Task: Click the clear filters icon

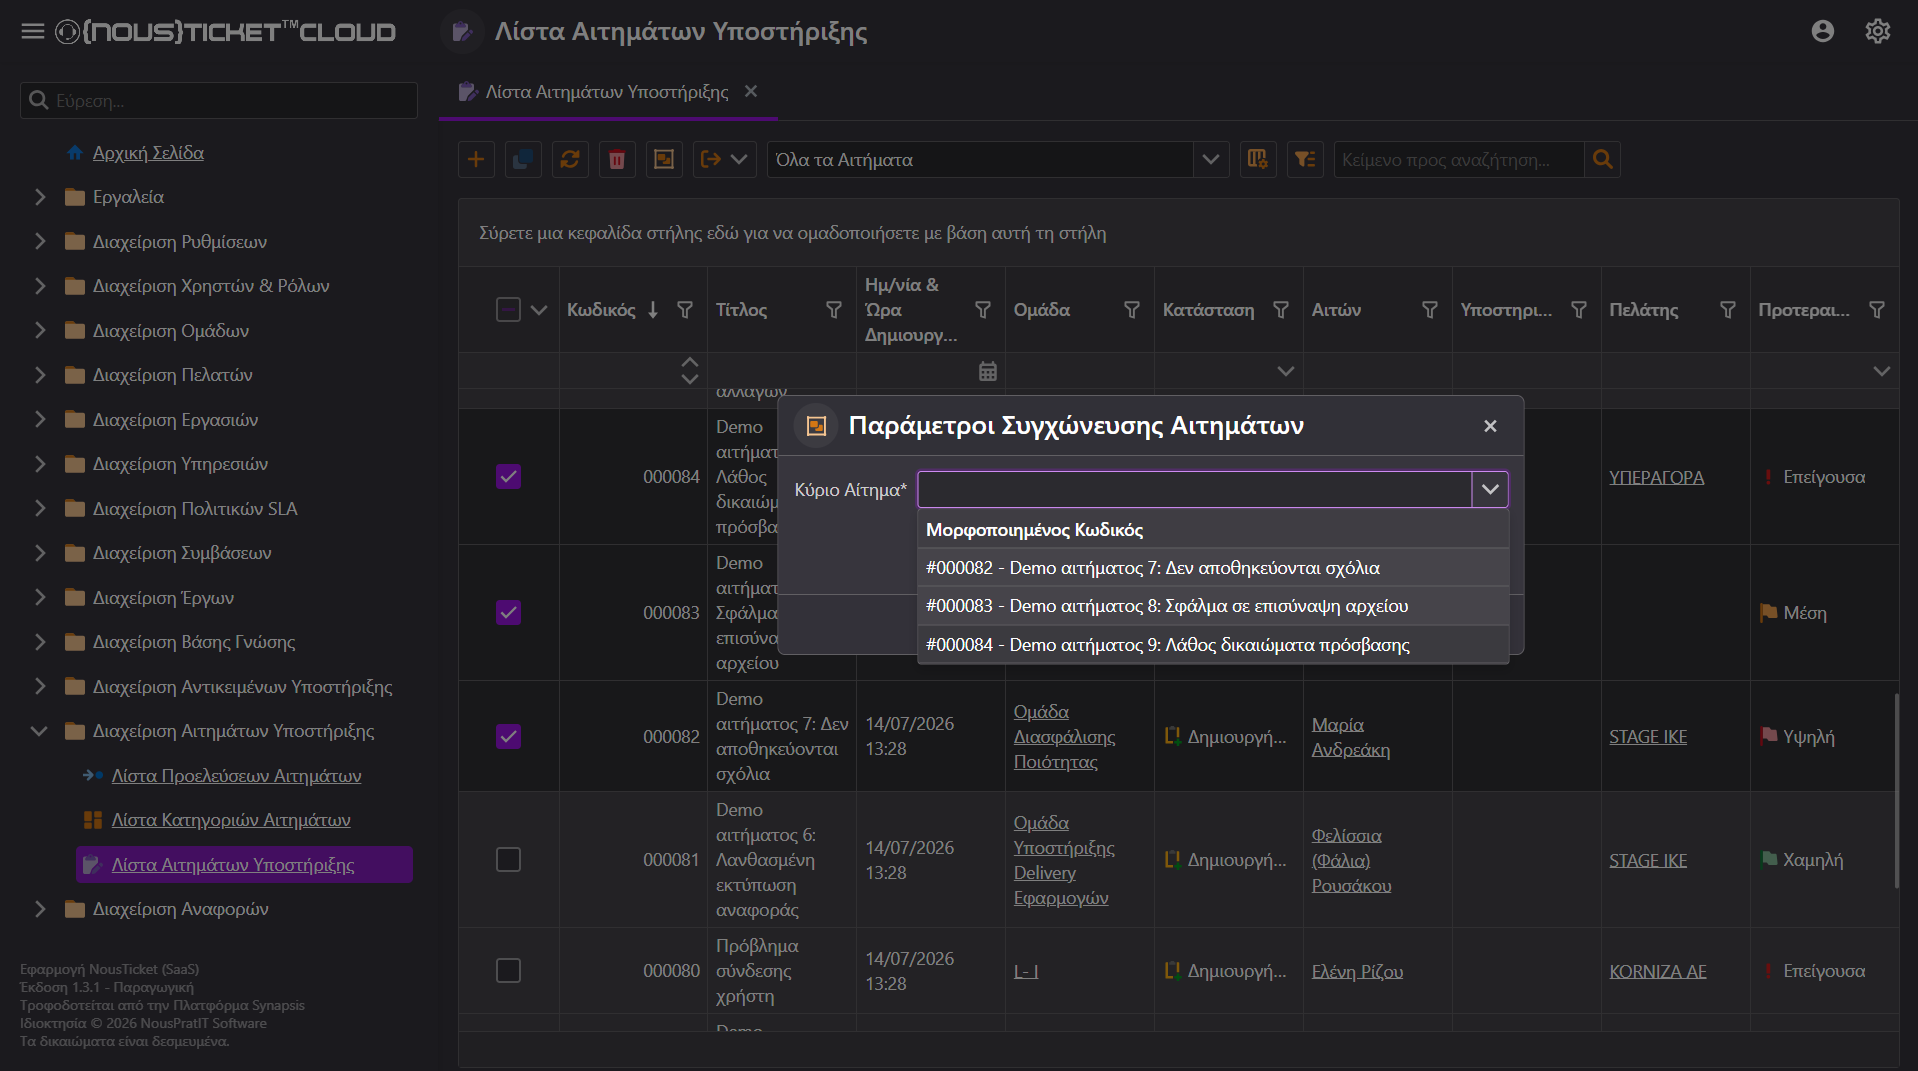Action: 1305,160
